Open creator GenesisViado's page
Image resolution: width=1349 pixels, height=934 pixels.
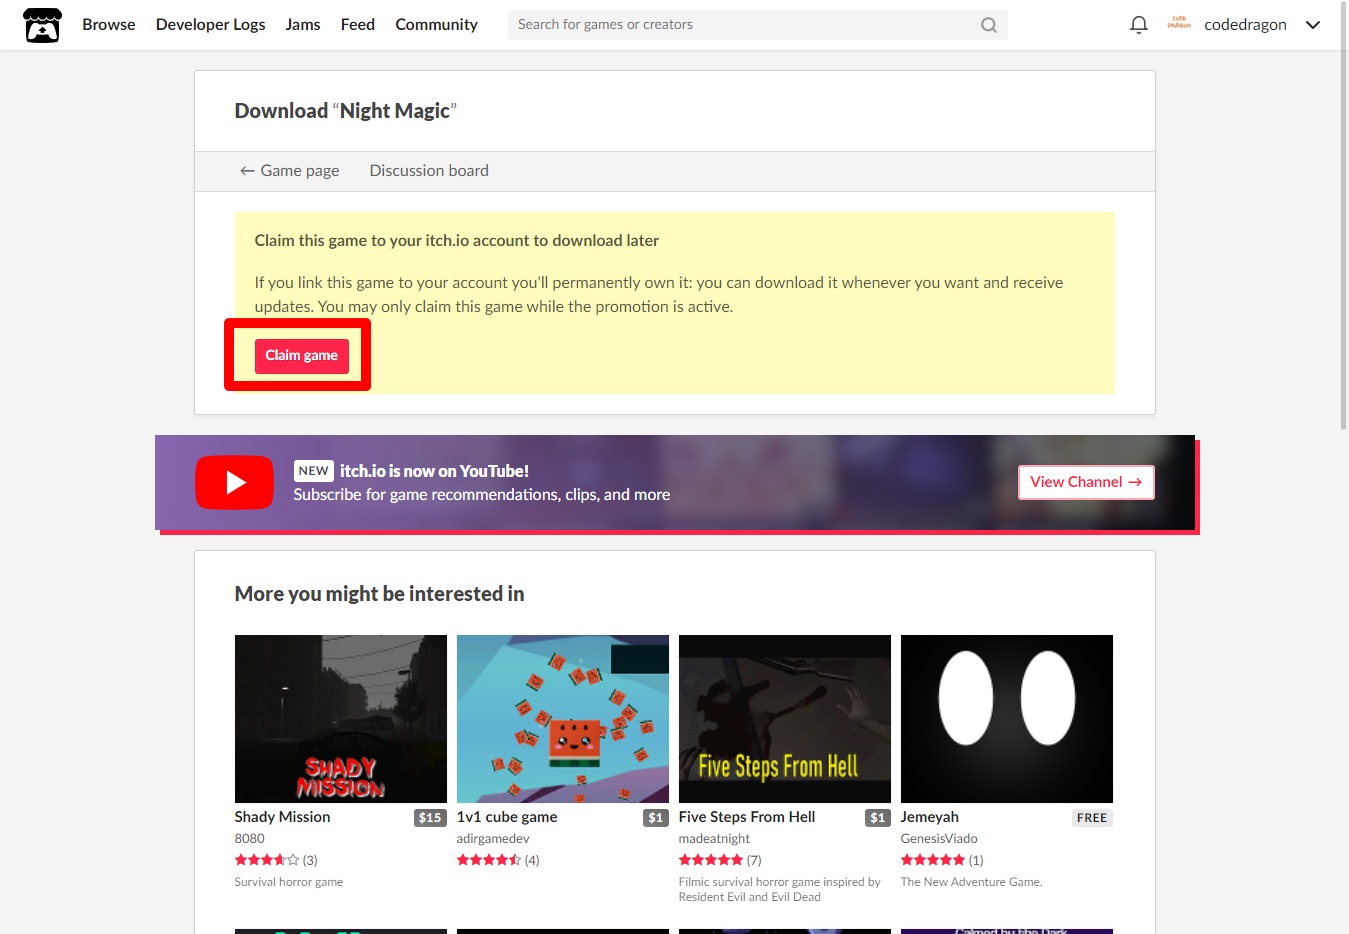939,839
